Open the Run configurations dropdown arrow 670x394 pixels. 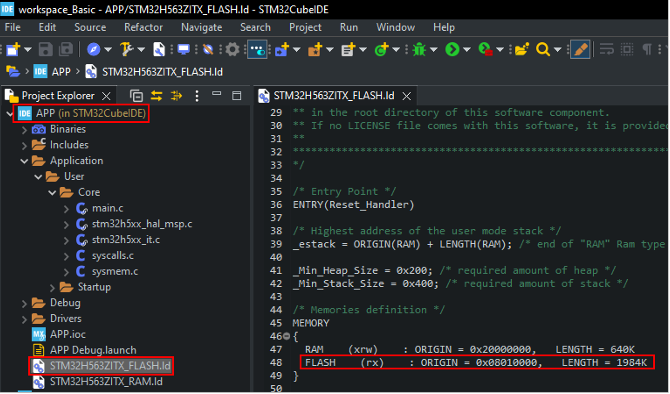click(x=467, y=50)
